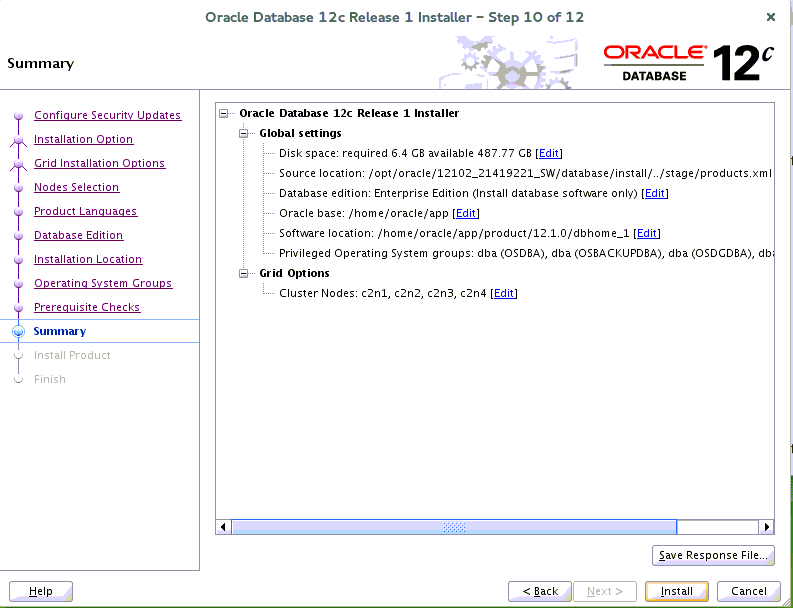Screen dimensions: 793x608
Task: Edit the Cluster Nodes list
Action: tap(504, 293)
